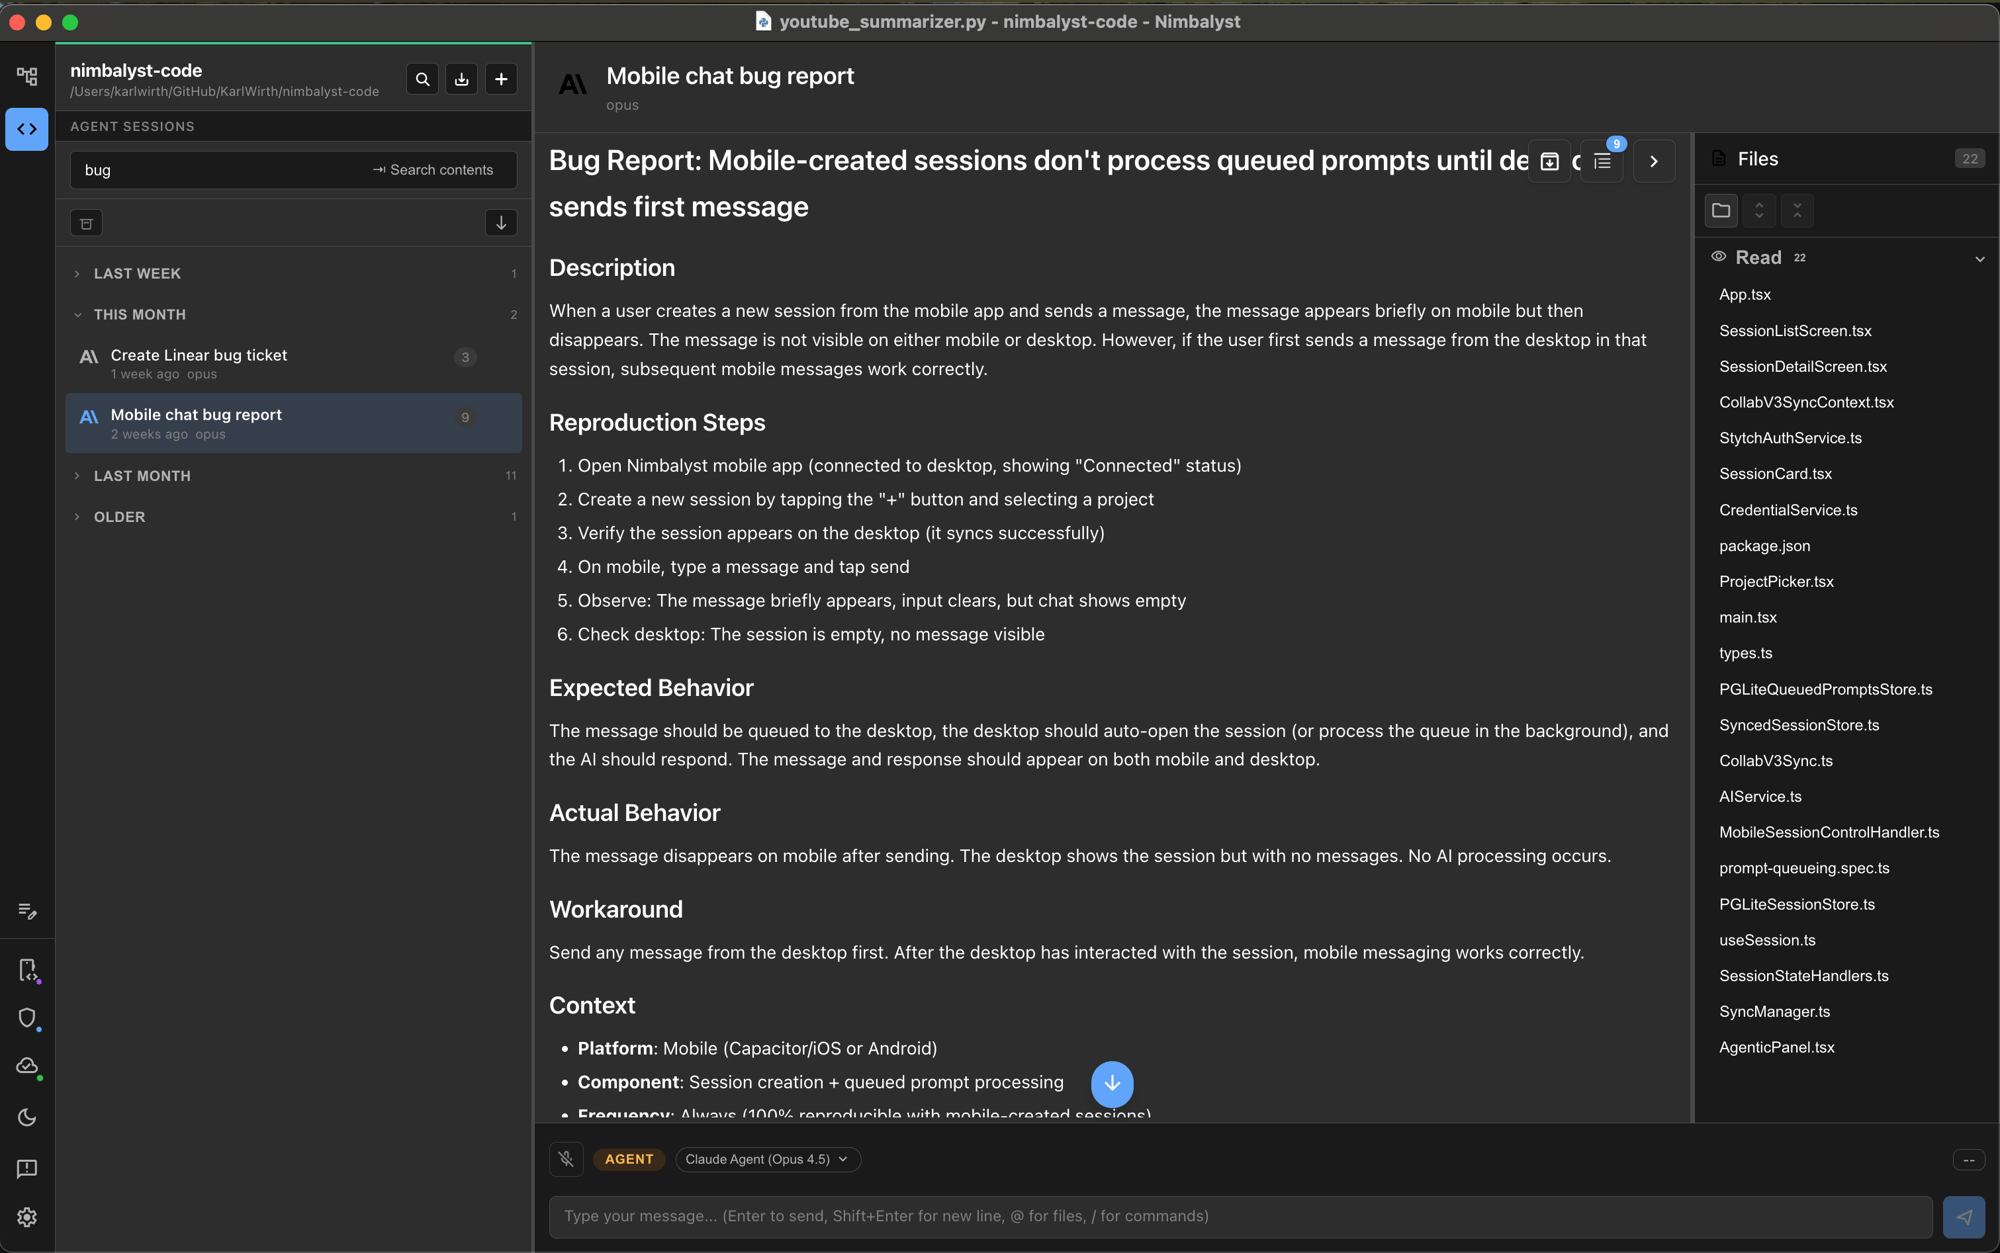Toggle the Read files visibility eye icon
2000x1253 pixels.
pyautogui.click(x=1718, y=257)
